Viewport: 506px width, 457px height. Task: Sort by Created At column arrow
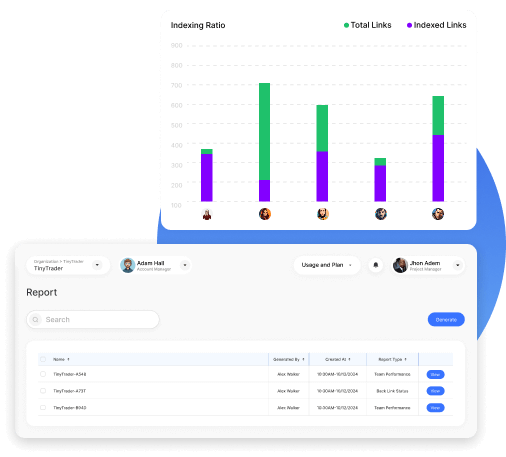349,359
